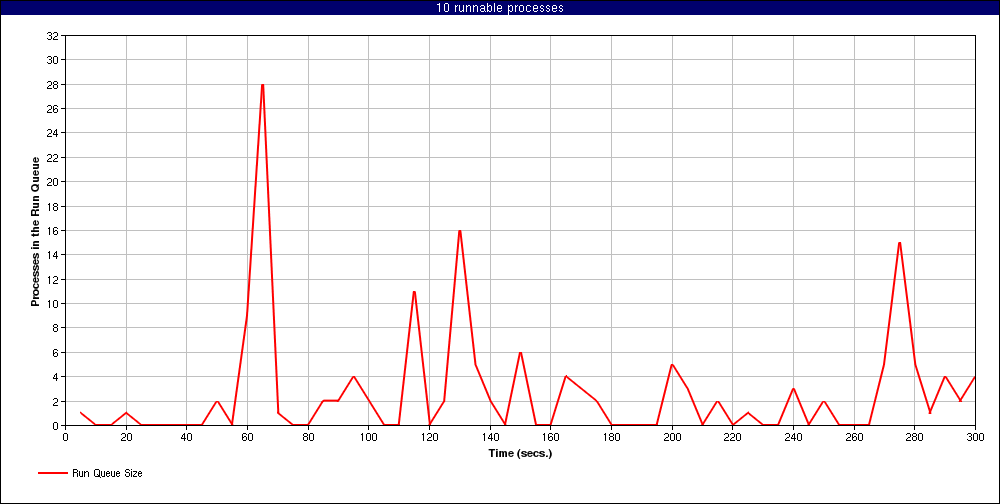Click the tallest peak at value 28
The height and width of the screenshot is (504, 1000).
(262, 85)
